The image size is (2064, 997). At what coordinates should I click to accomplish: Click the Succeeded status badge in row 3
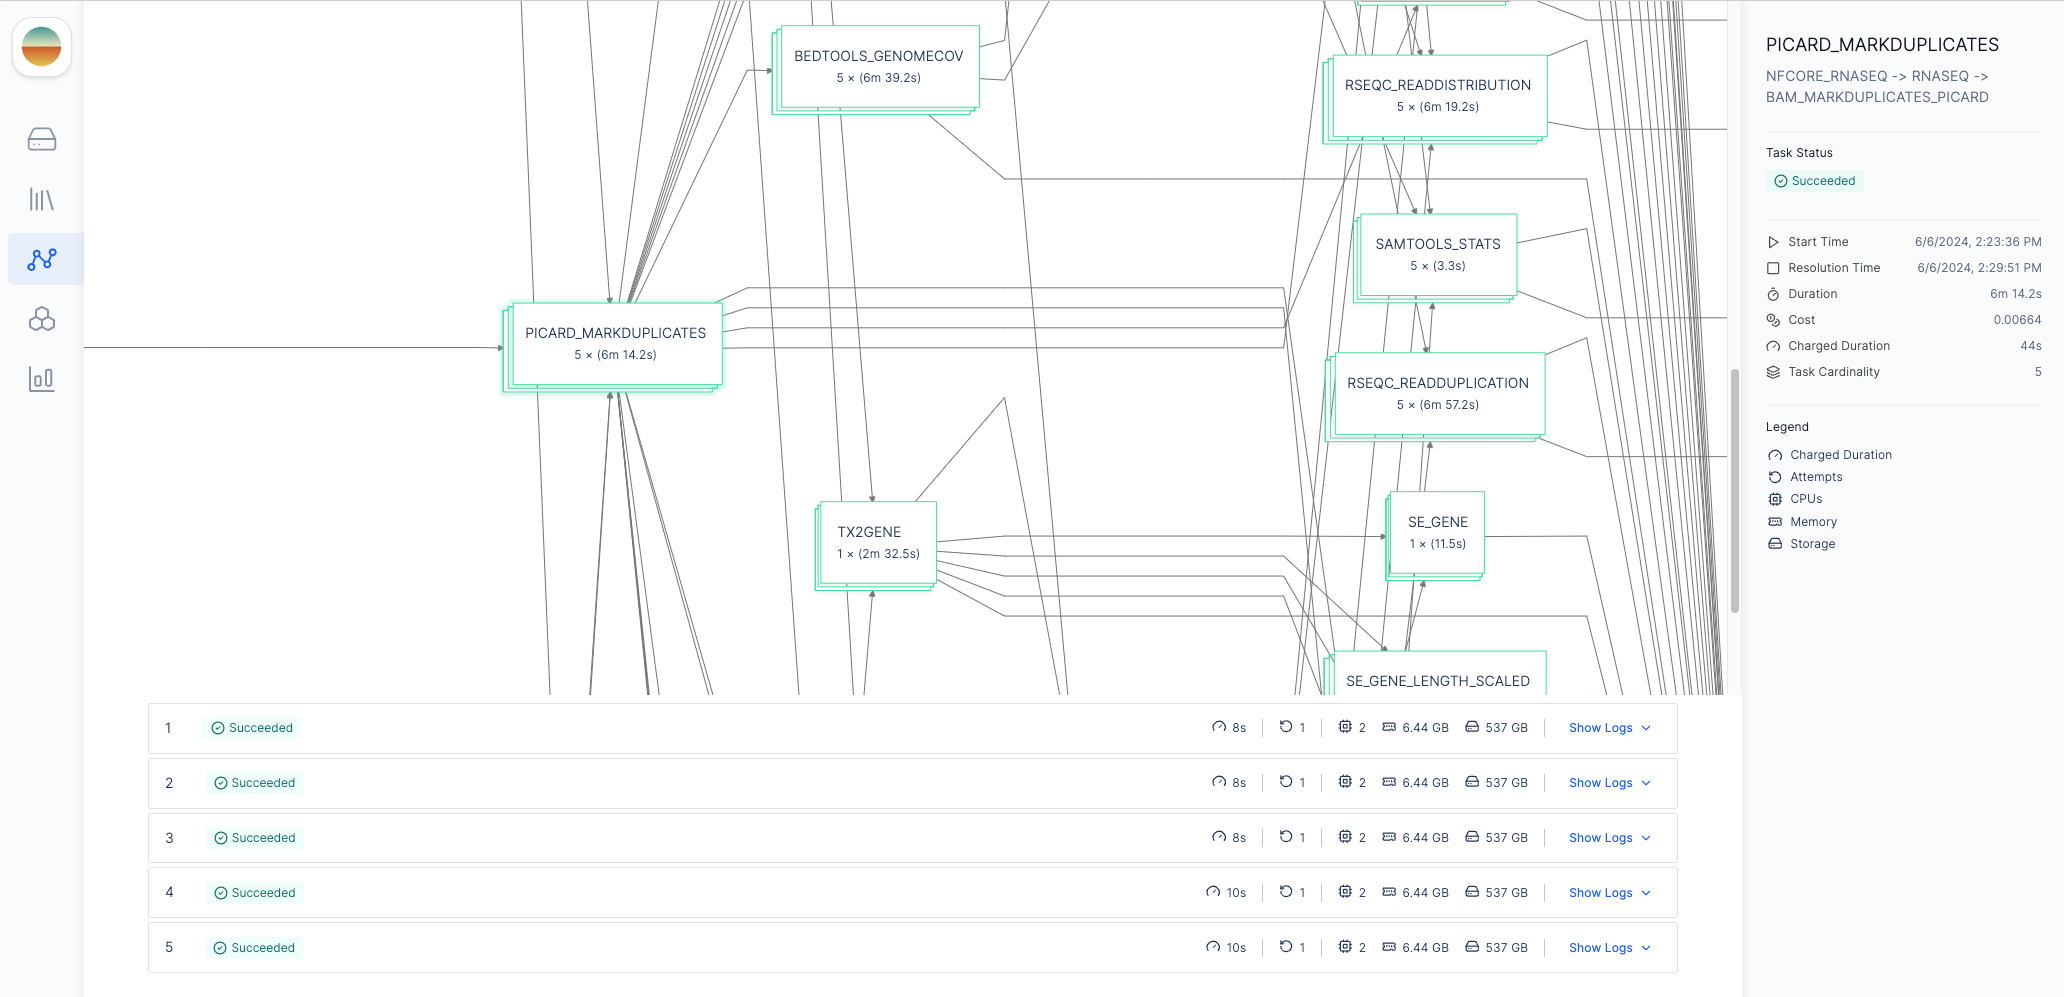[x=255, y=838]
